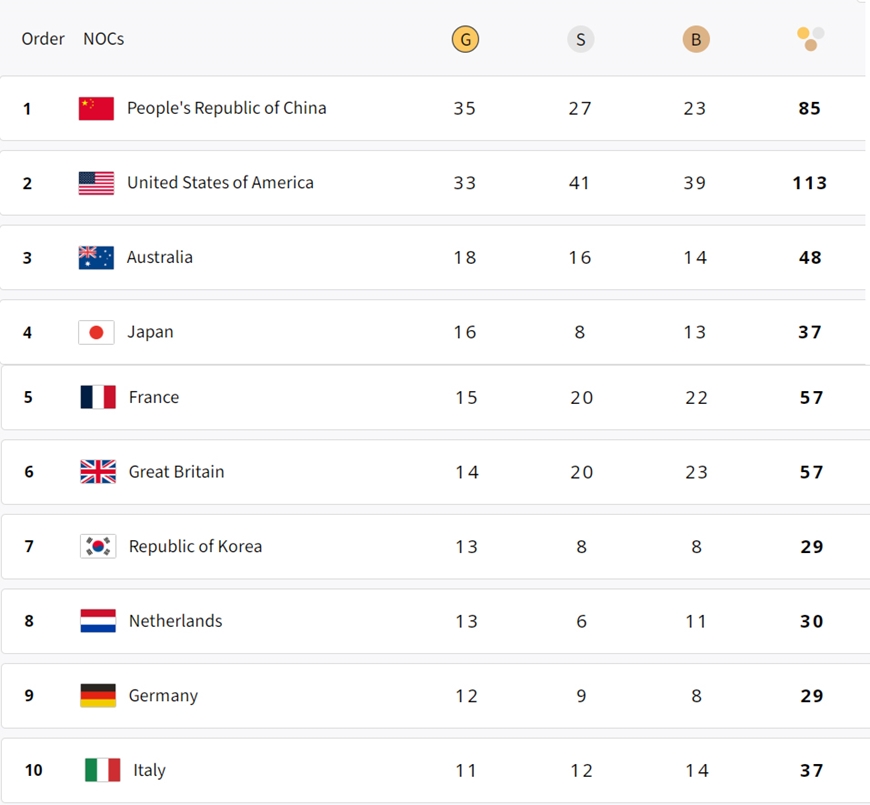Open the Netherlands country link
The height and width of the screenshot is (805, 870).
(175, 621)
